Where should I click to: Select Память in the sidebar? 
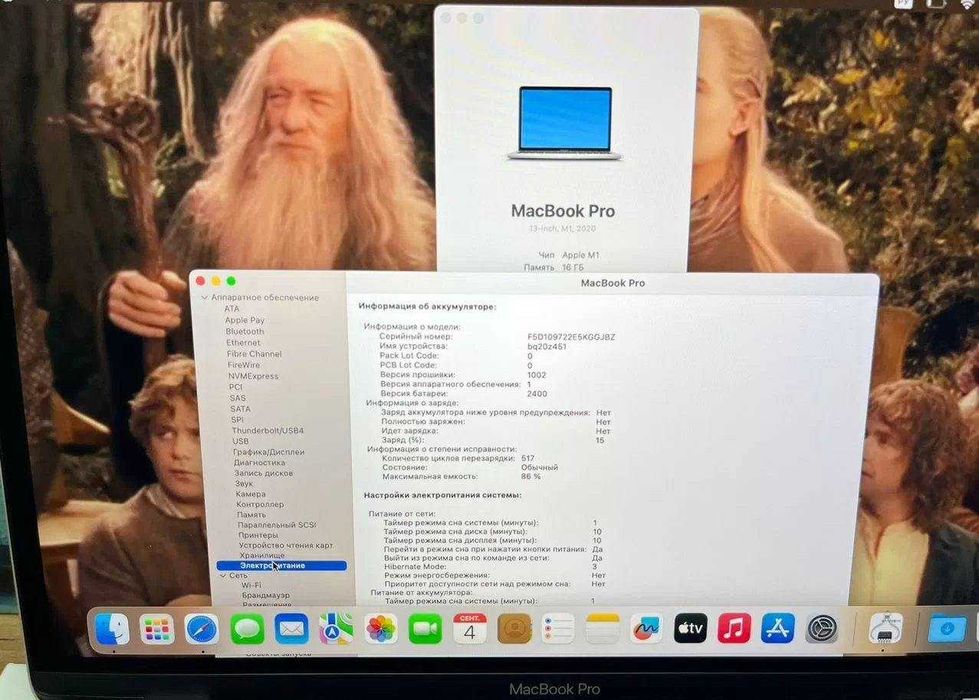pyautogui.click(x=252, y=515)
